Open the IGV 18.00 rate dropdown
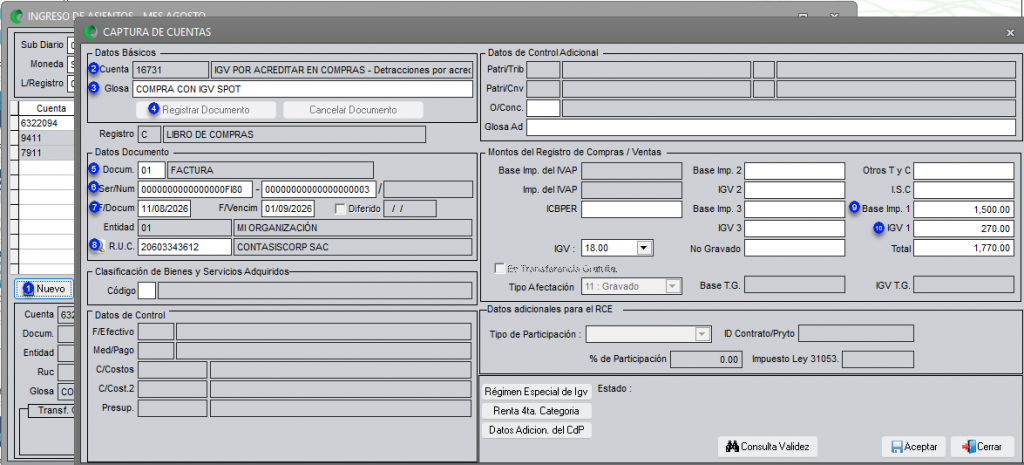The width and height of the screenshot is (1024, 465). point(643,248)
